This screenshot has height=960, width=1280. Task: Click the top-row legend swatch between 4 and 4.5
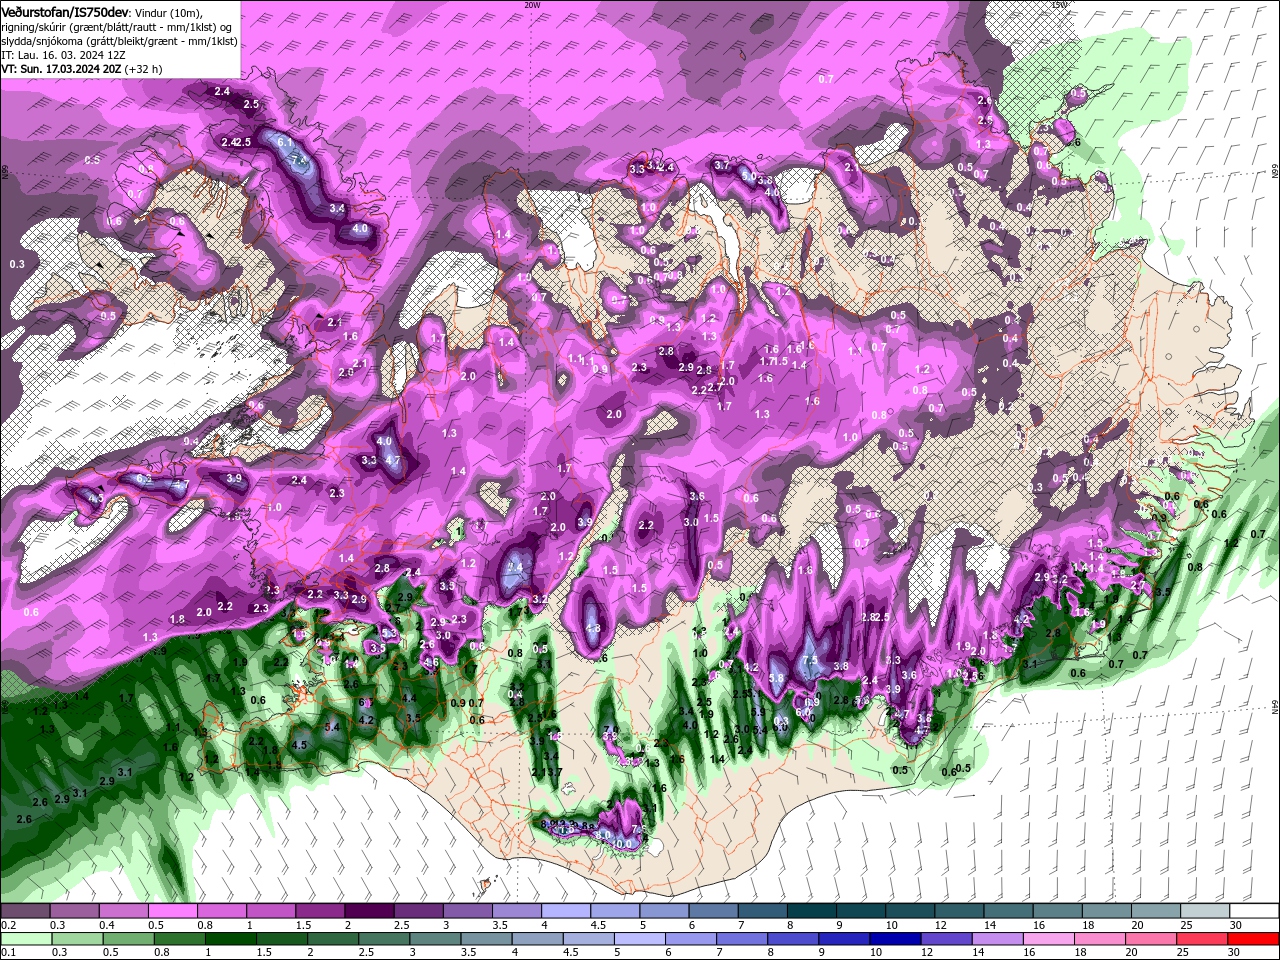pyautogui.click(x=565, y=911)
